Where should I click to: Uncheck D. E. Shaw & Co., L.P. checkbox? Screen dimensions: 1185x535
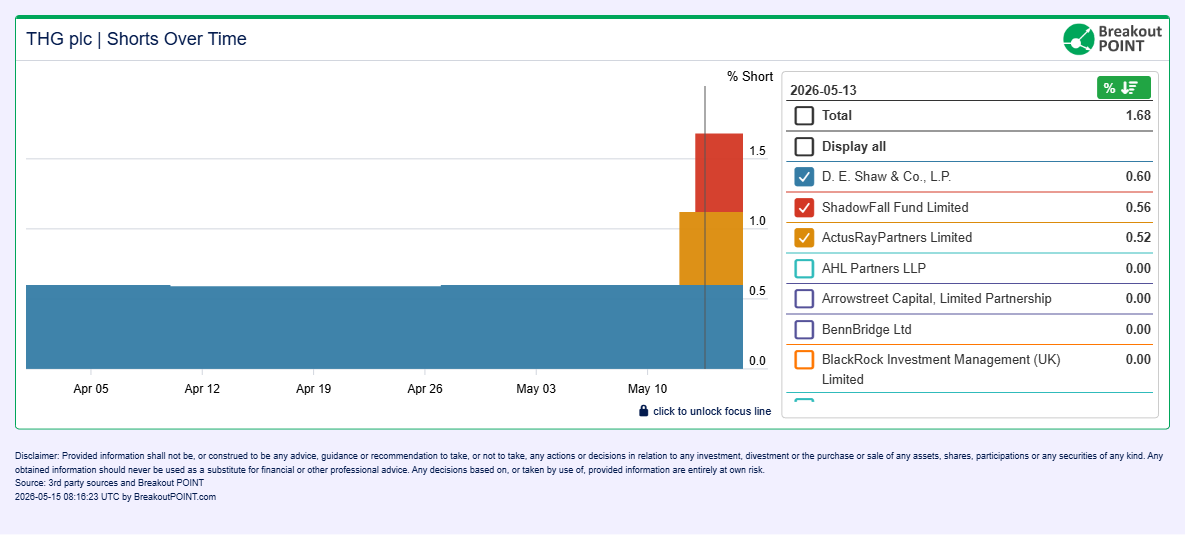tap(804, 177)
